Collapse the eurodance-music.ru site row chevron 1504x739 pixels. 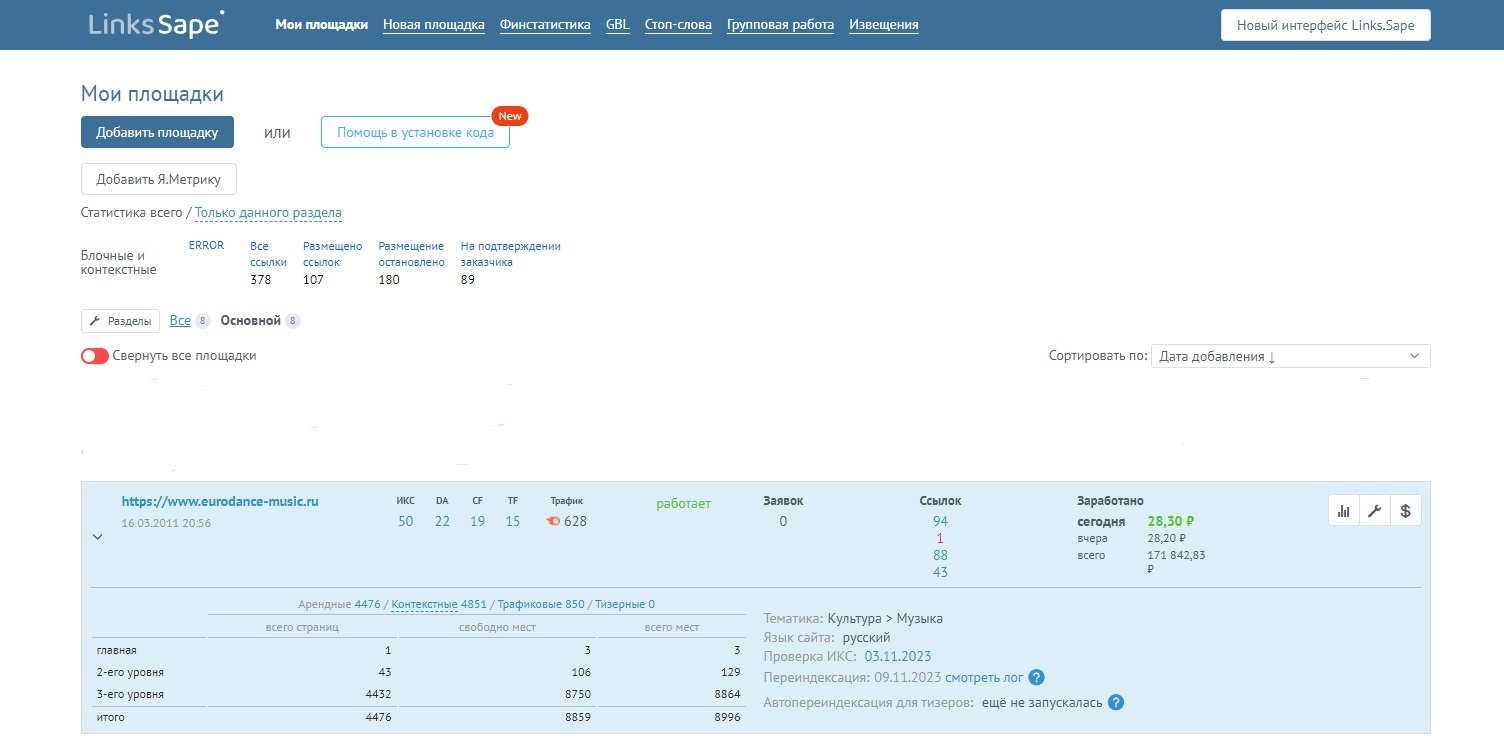click(98, 537)
